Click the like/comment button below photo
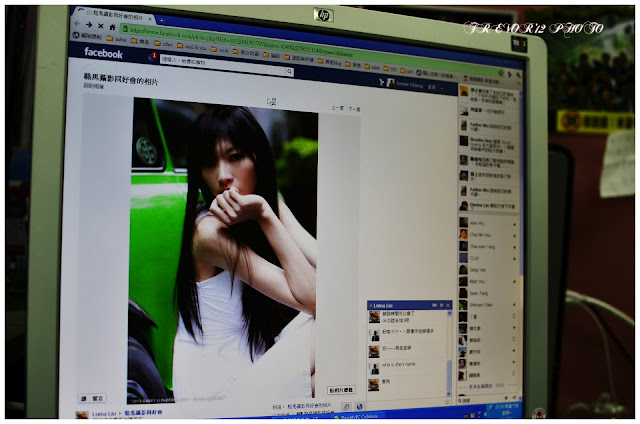The image size is (640, 424). 92,398
